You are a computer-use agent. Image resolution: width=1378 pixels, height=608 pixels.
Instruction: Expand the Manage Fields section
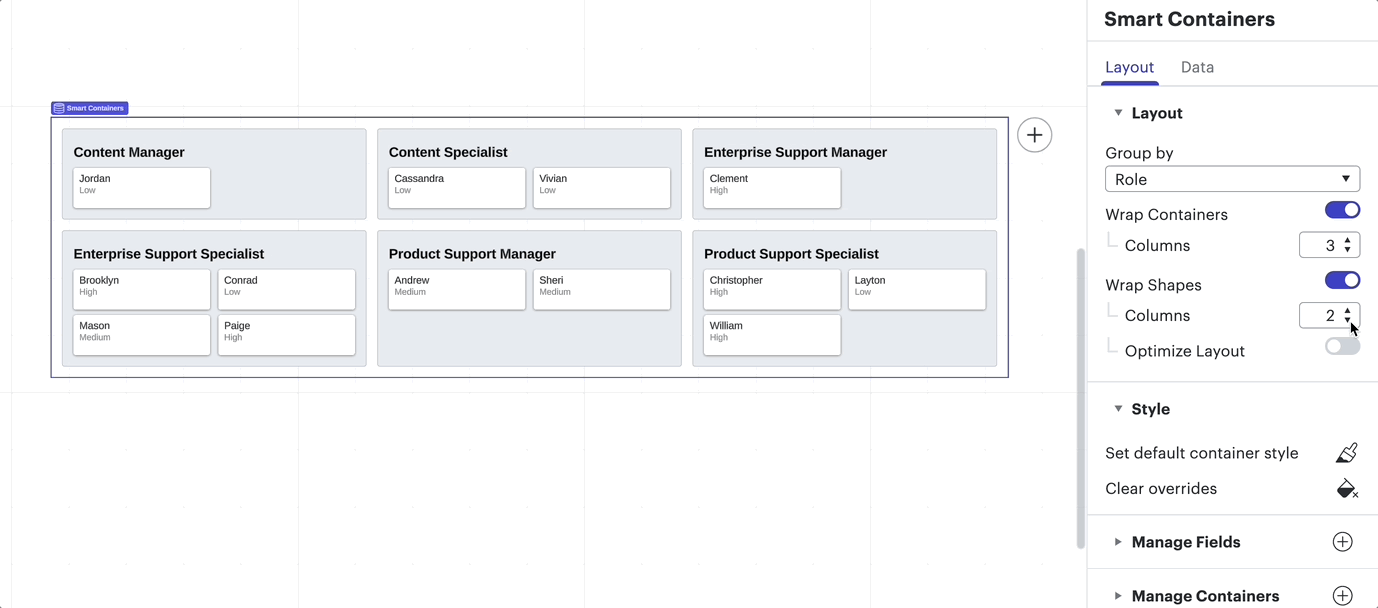point(1118,541)
